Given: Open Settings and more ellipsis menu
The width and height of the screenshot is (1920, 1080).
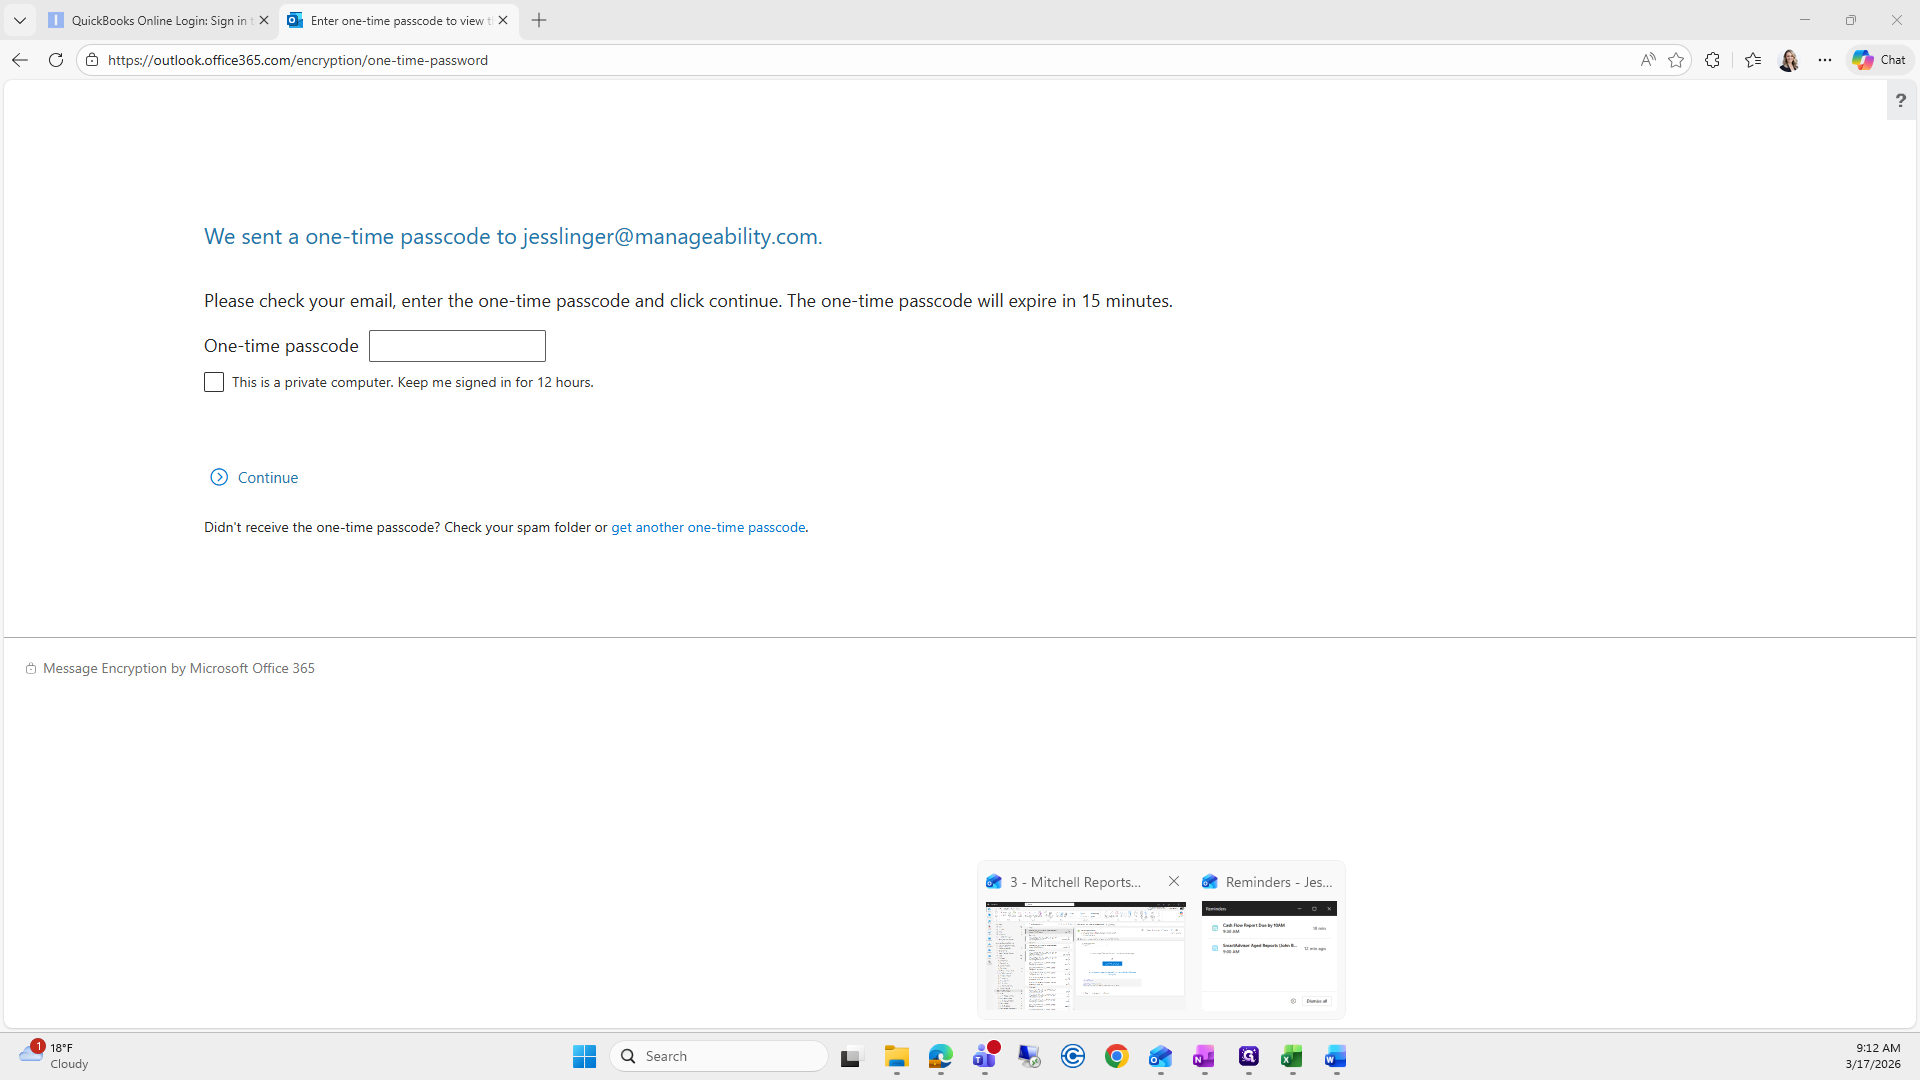Looking at the screenshot, I should (x=1825, y=60).
